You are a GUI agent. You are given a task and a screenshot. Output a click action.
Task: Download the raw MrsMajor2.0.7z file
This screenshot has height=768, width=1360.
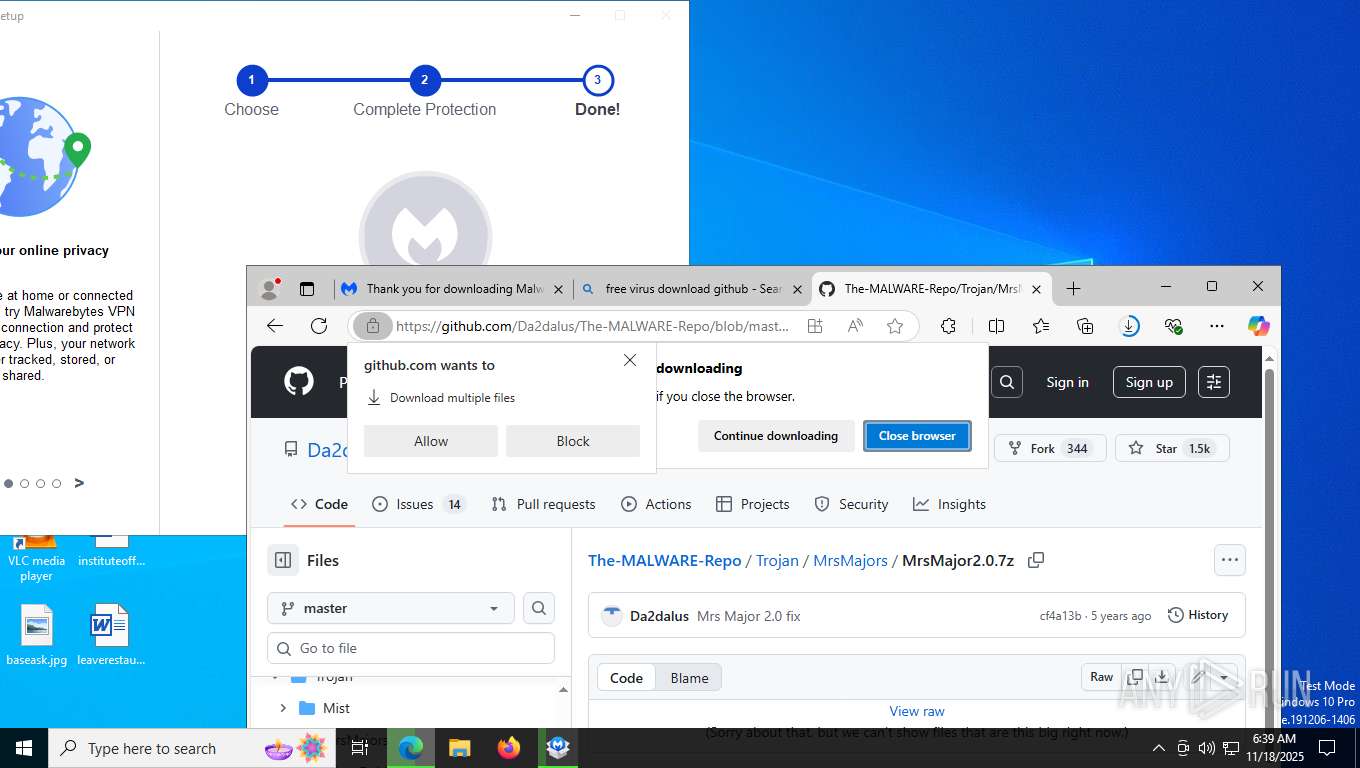pos(1161,677)
